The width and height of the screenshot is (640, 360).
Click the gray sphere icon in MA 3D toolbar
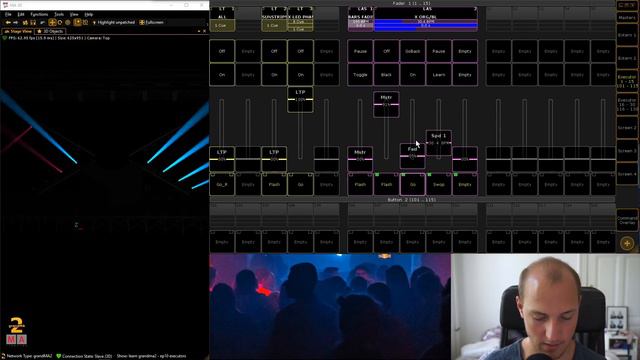click(68, 22)
